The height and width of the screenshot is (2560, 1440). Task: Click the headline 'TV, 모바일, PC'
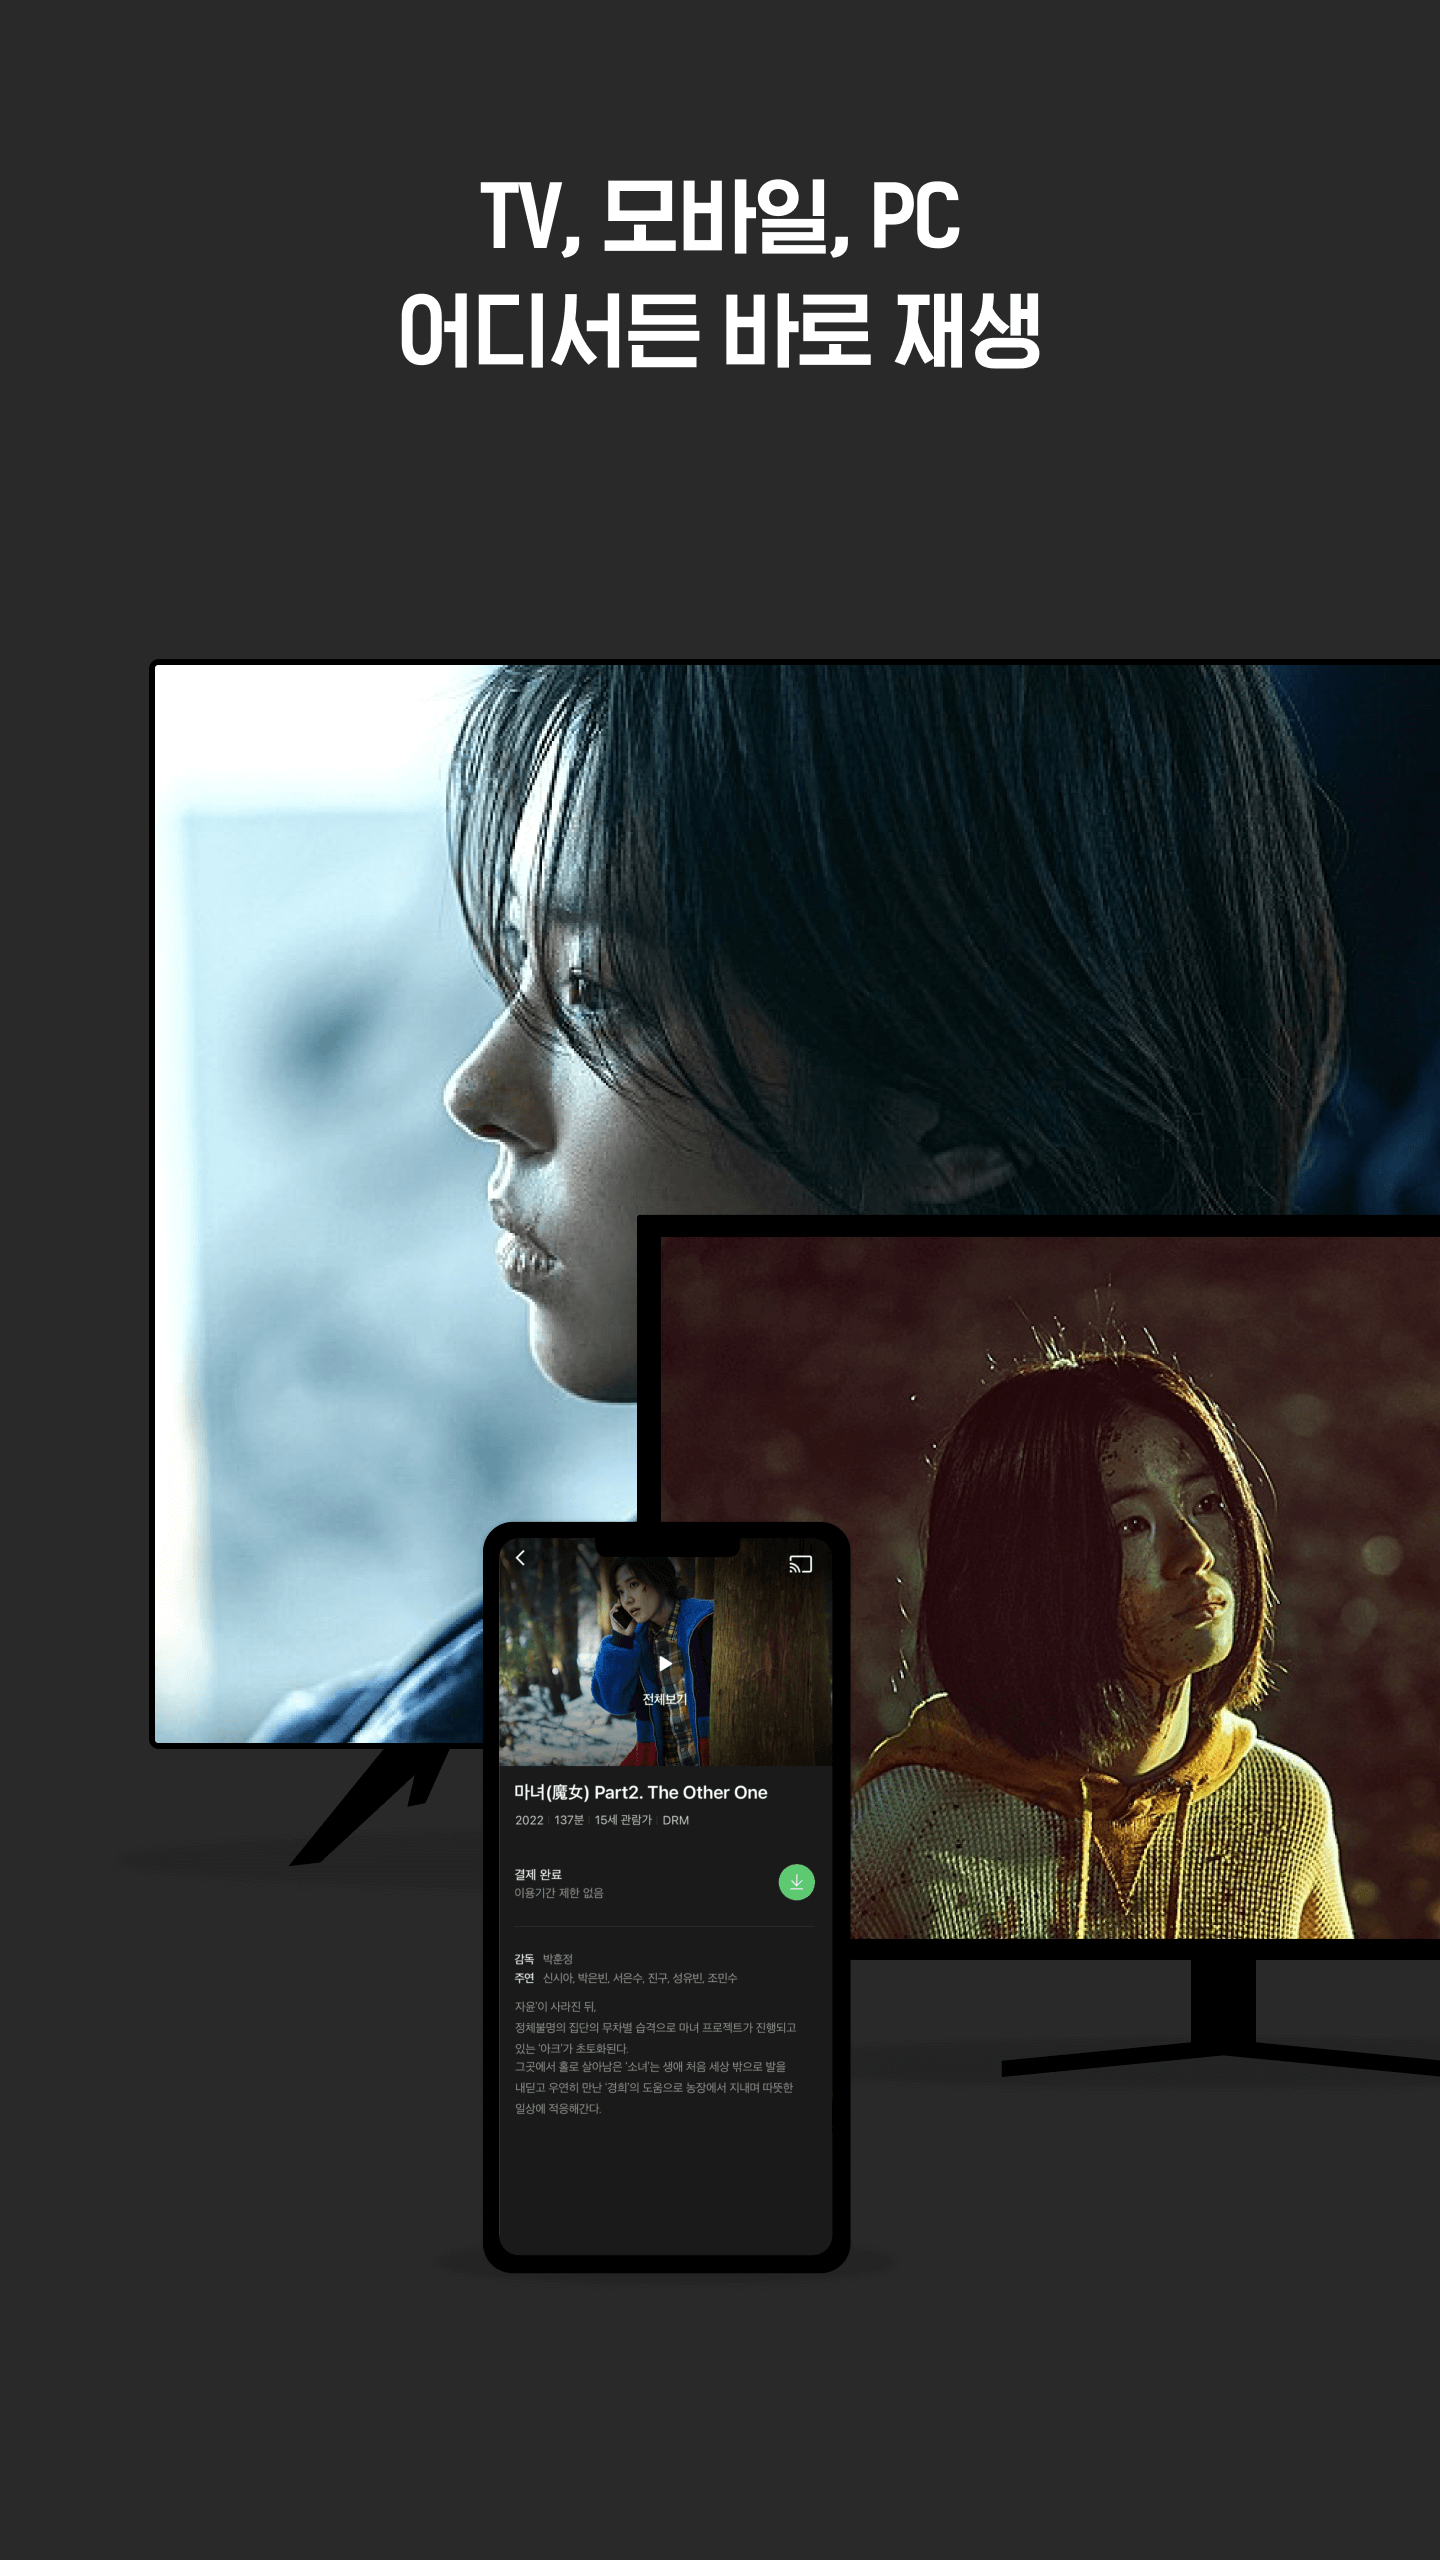(720, 217)
